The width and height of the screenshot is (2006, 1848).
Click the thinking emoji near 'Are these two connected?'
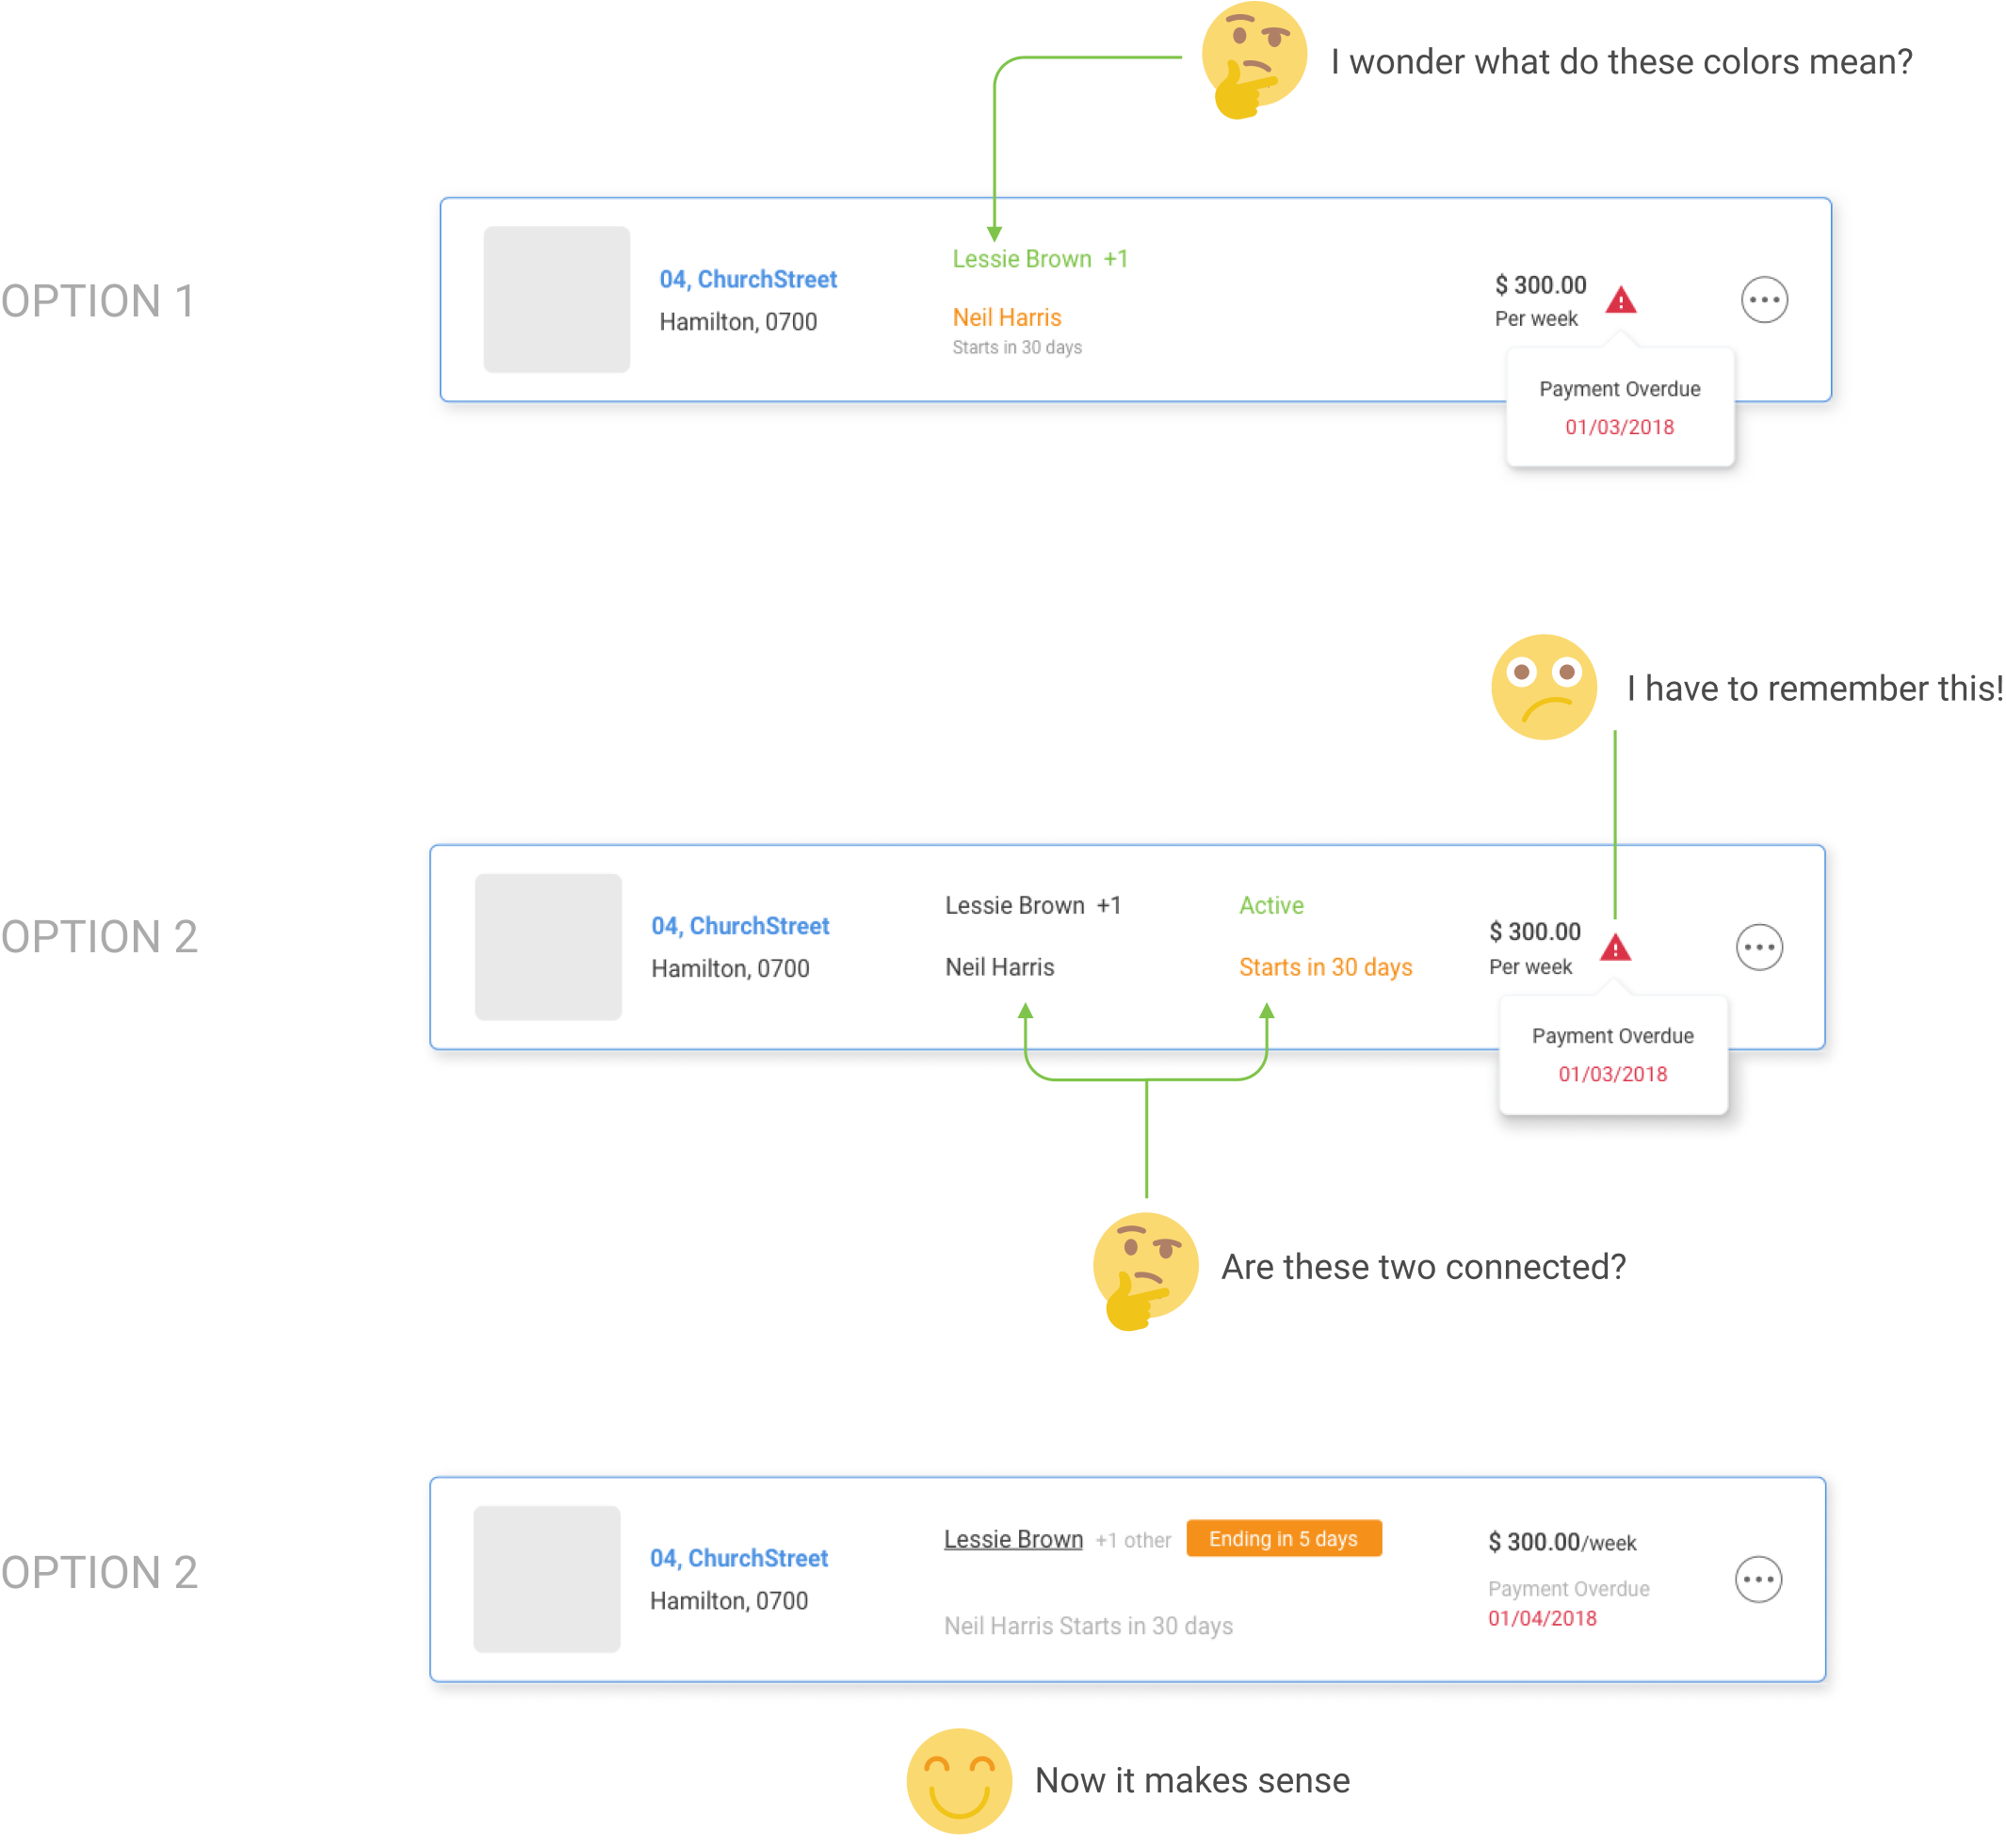(x=1145, y=1267)
